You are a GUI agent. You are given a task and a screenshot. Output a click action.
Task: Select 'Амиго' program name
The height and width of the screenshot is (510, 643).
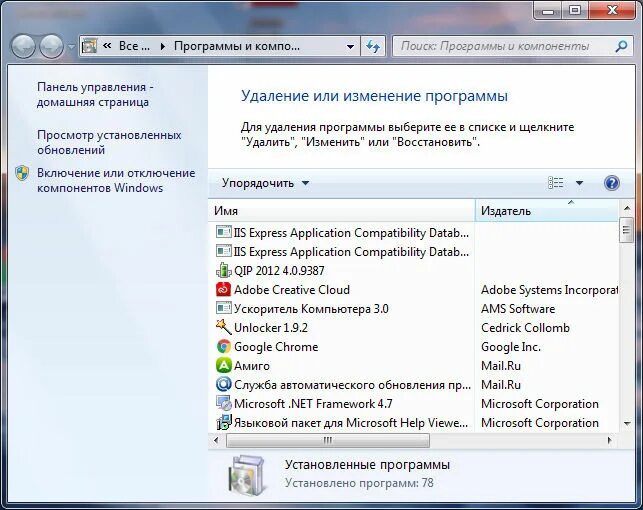[252, 366]
